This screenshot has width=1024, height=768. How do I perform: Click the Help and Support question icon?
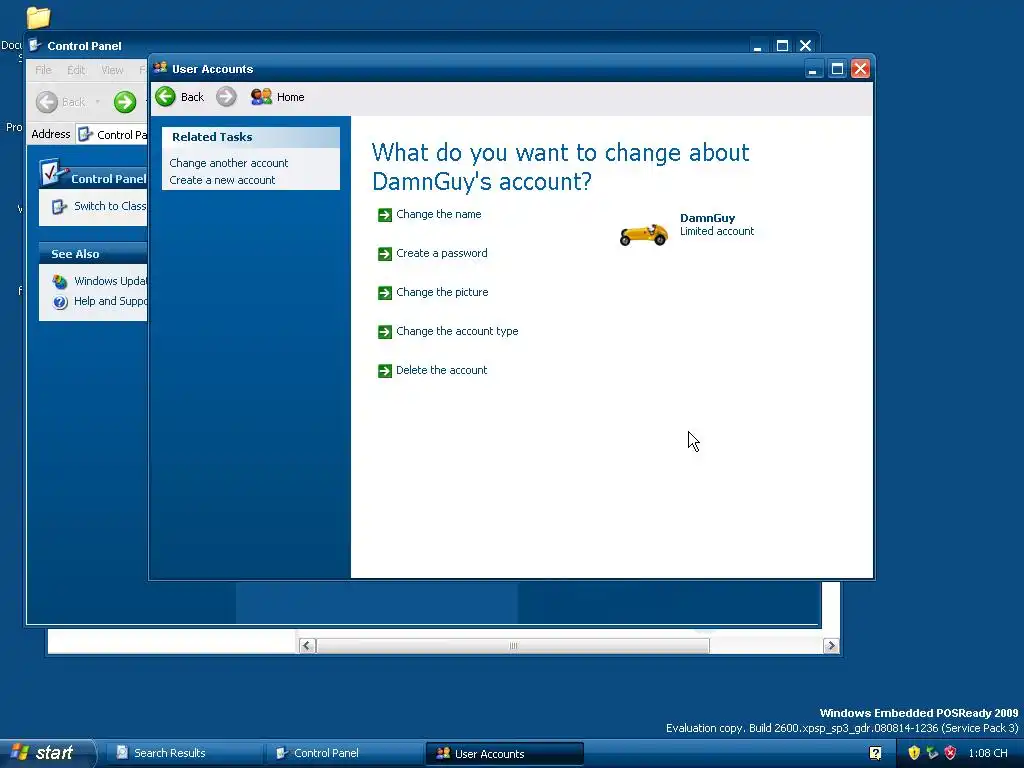pyautogui.click(x=60, y=302)
